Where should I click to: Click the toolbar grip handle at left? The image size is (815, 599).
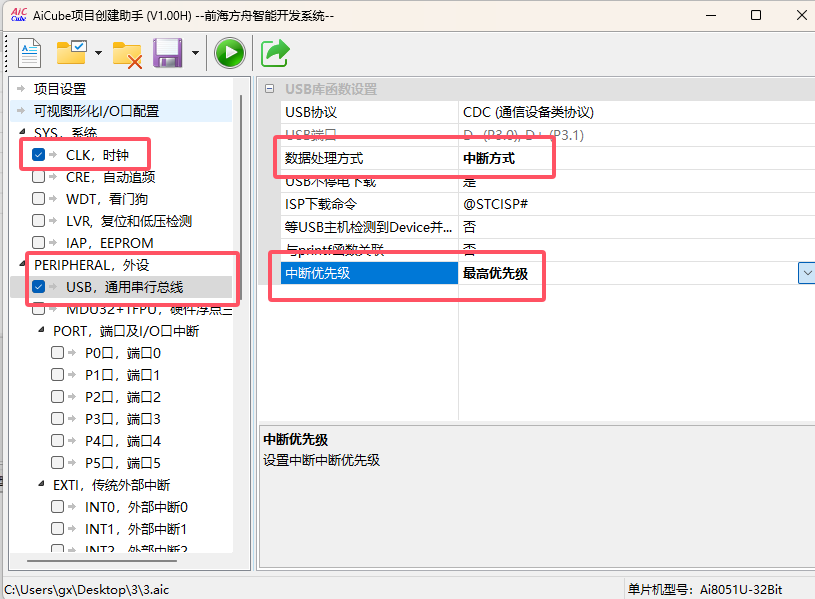tap(6, 53)
